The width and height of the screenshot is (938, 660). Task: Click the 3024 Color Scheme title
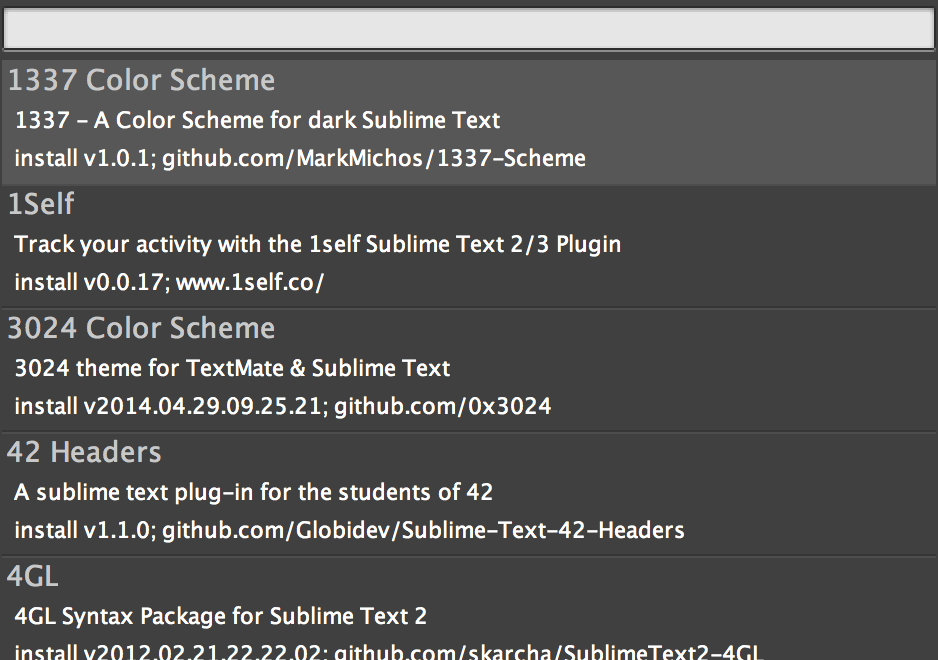(x=141, y=328)
